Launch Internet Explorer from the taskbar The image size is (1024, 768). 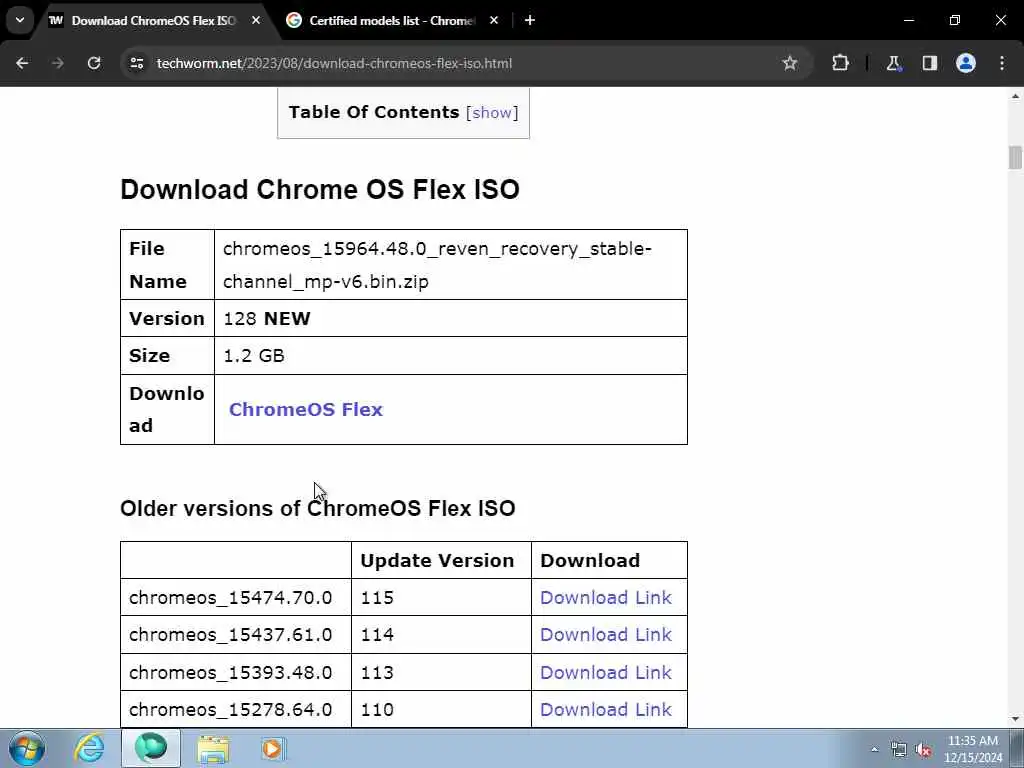pos(89,748)
